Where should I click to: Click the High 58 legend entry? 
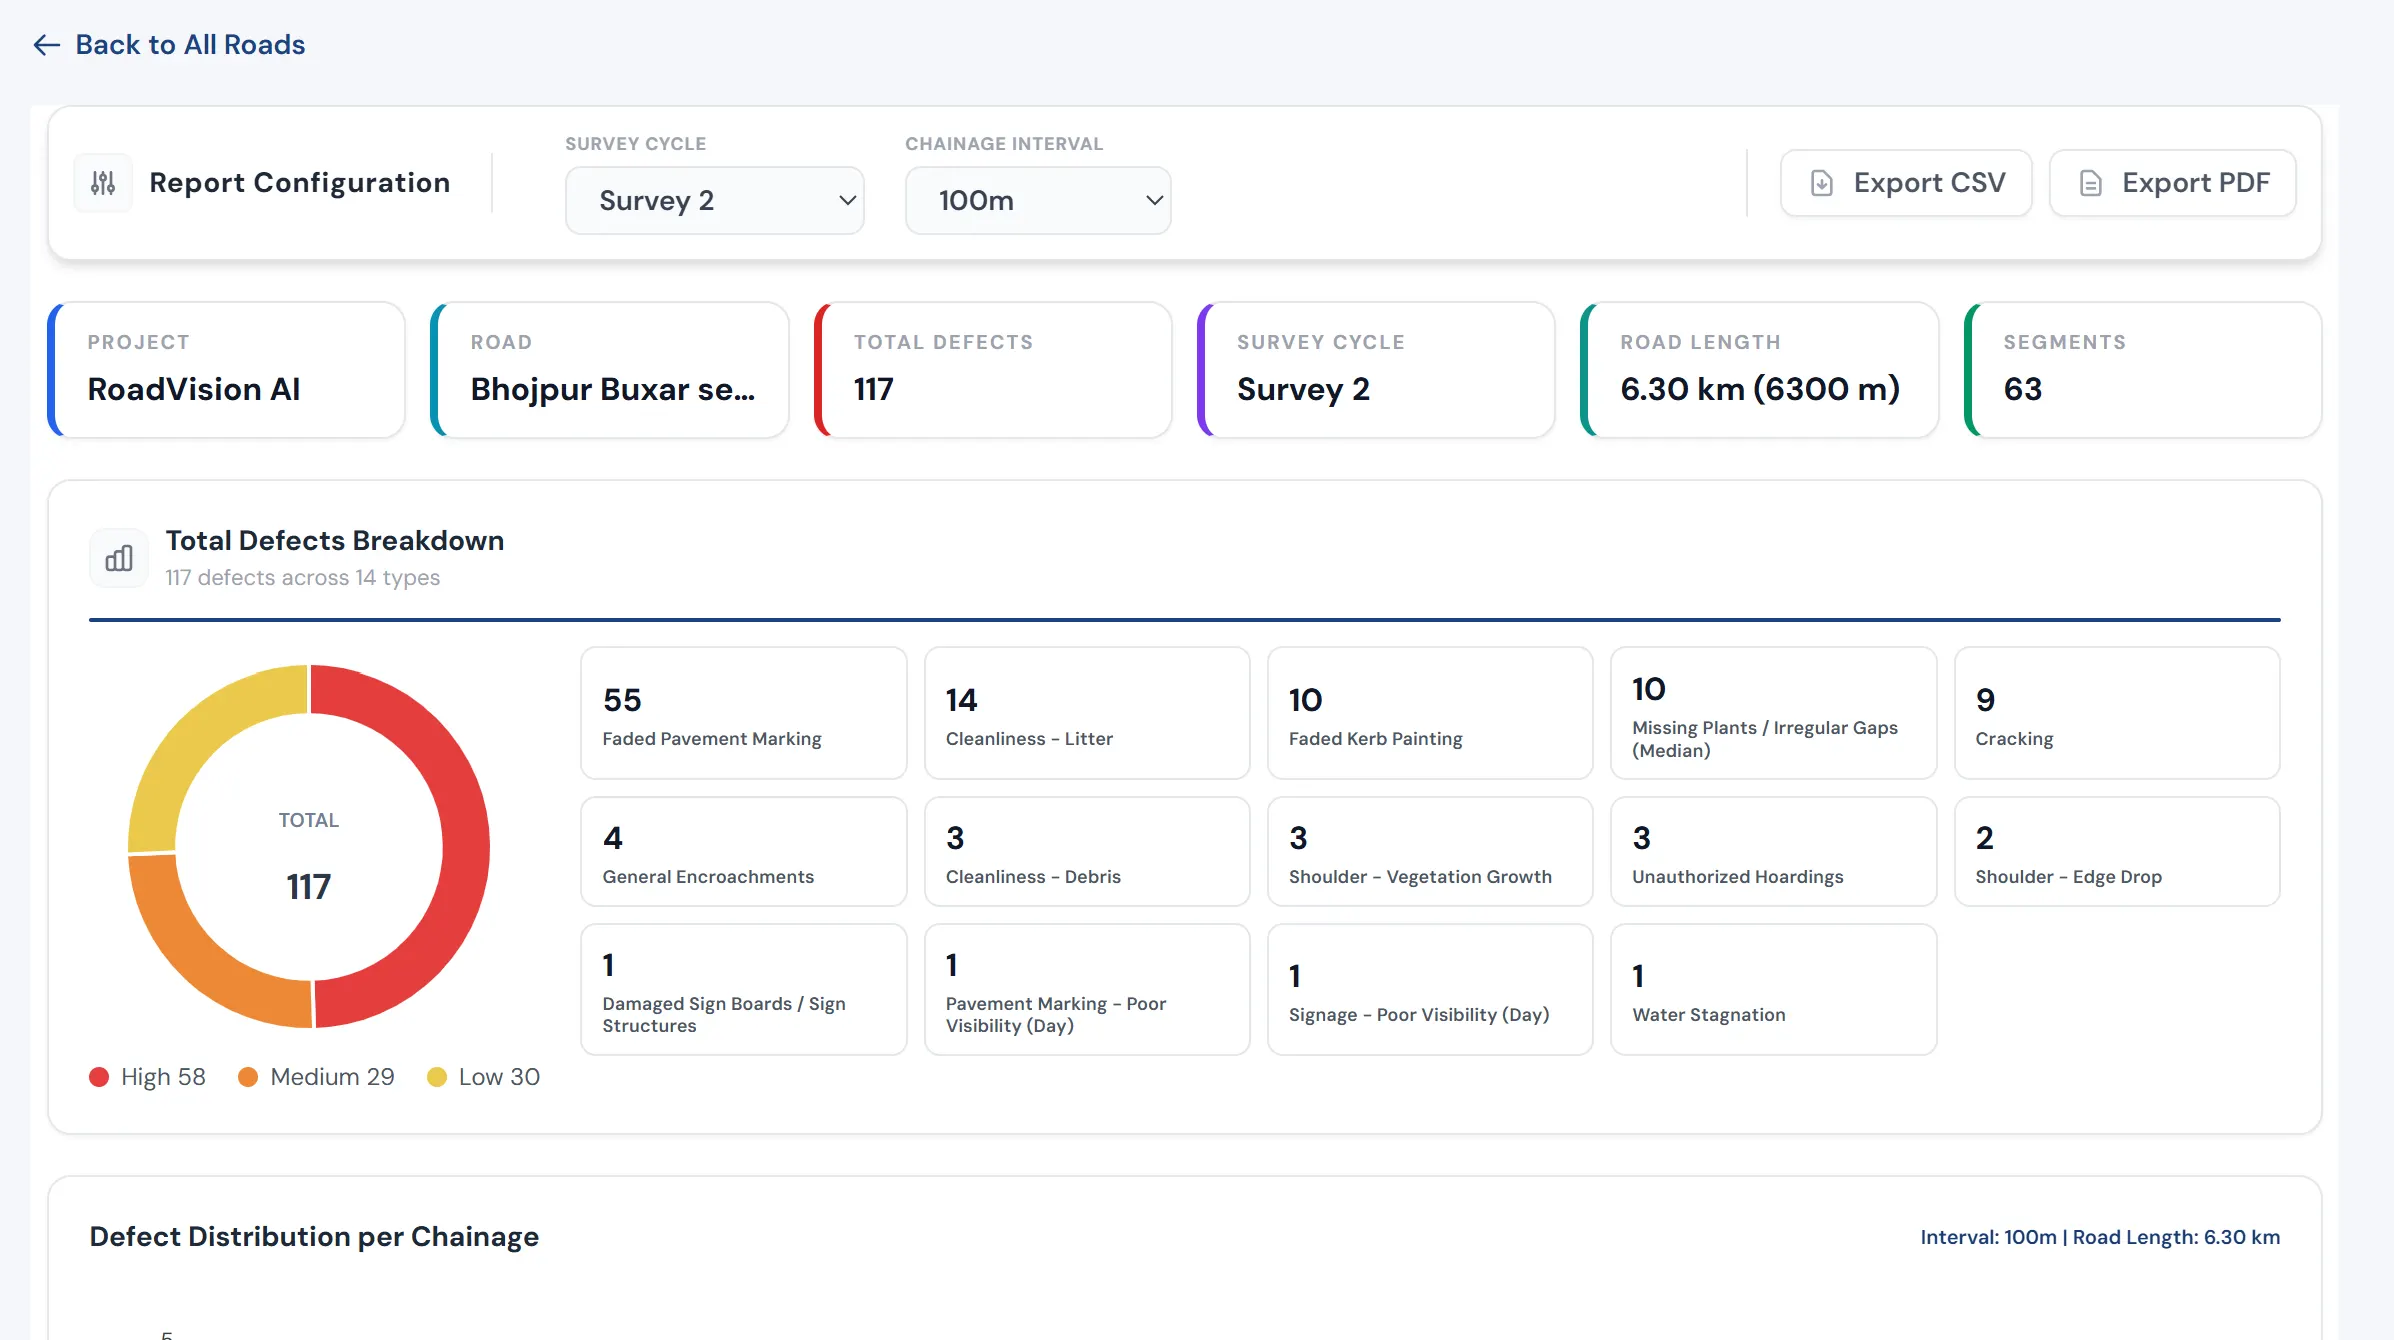(x=147, y=1077)
